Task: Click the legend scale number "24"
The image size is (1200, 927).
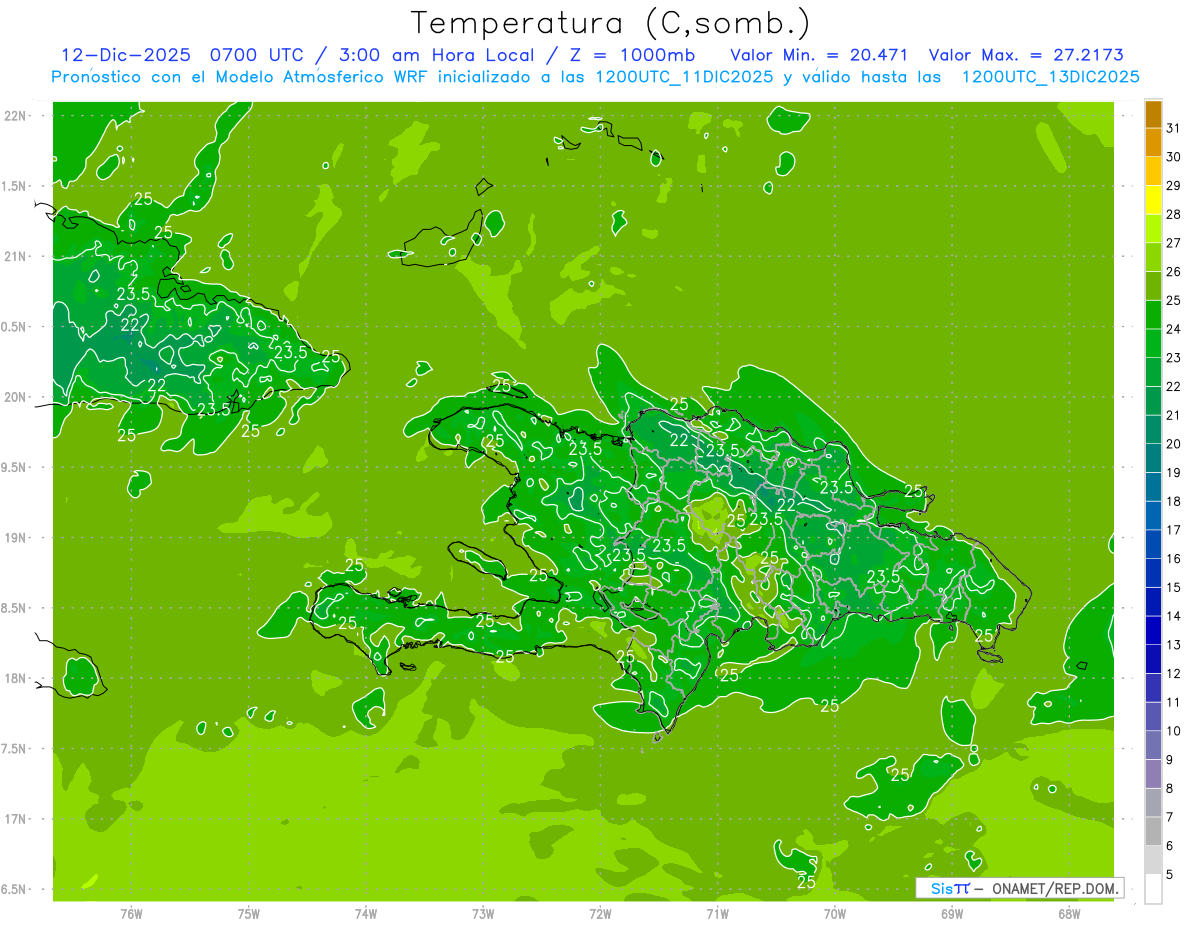Action: [1174, 329]
